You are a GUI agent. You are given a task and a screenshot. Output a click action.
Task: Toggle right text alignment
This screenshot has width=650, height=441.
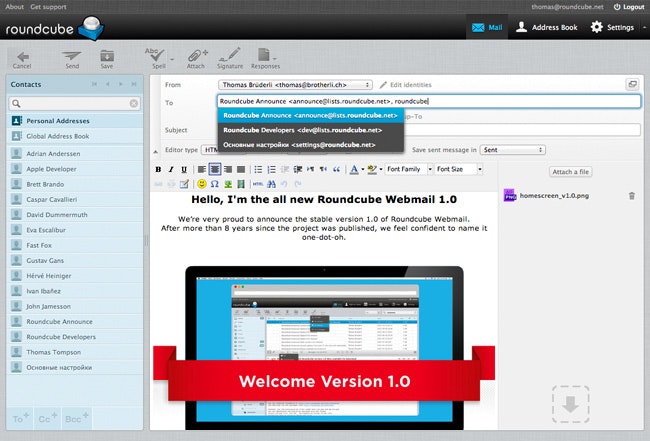(228, 169)
